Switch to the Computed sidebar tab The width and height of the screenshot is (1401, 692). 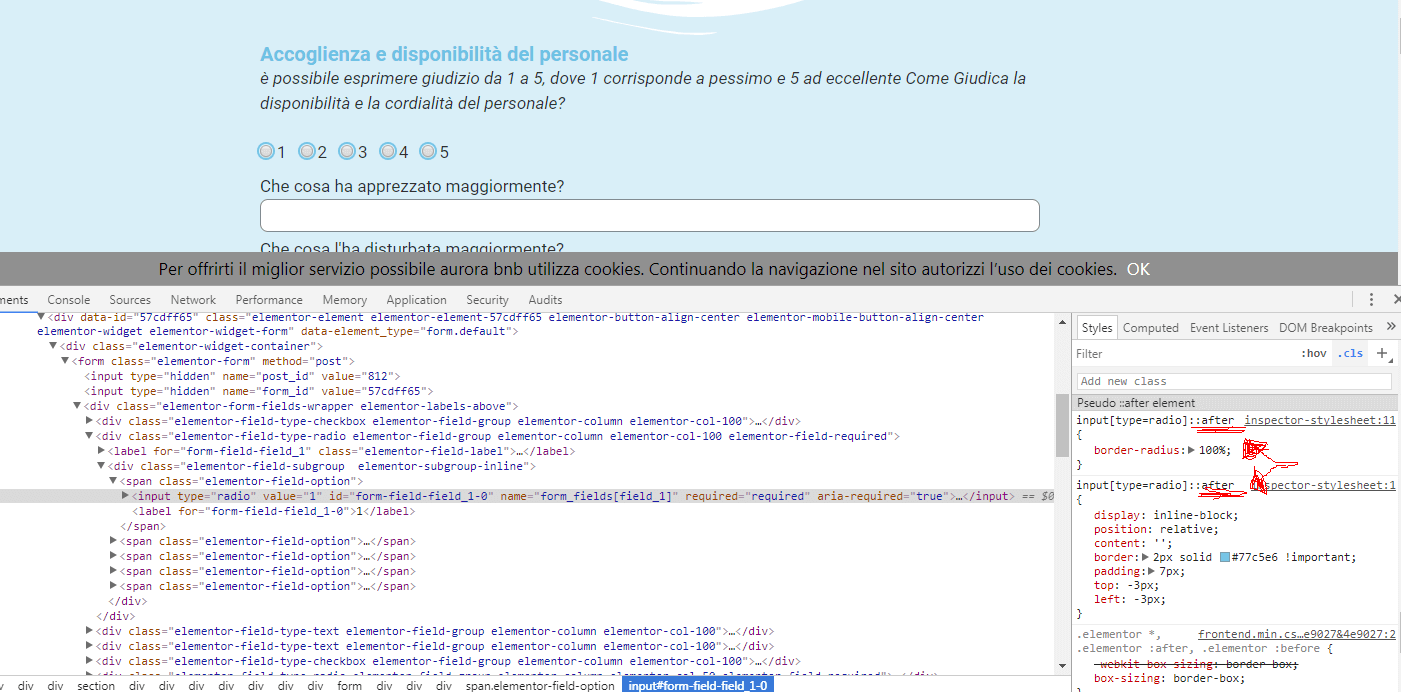1151,328
